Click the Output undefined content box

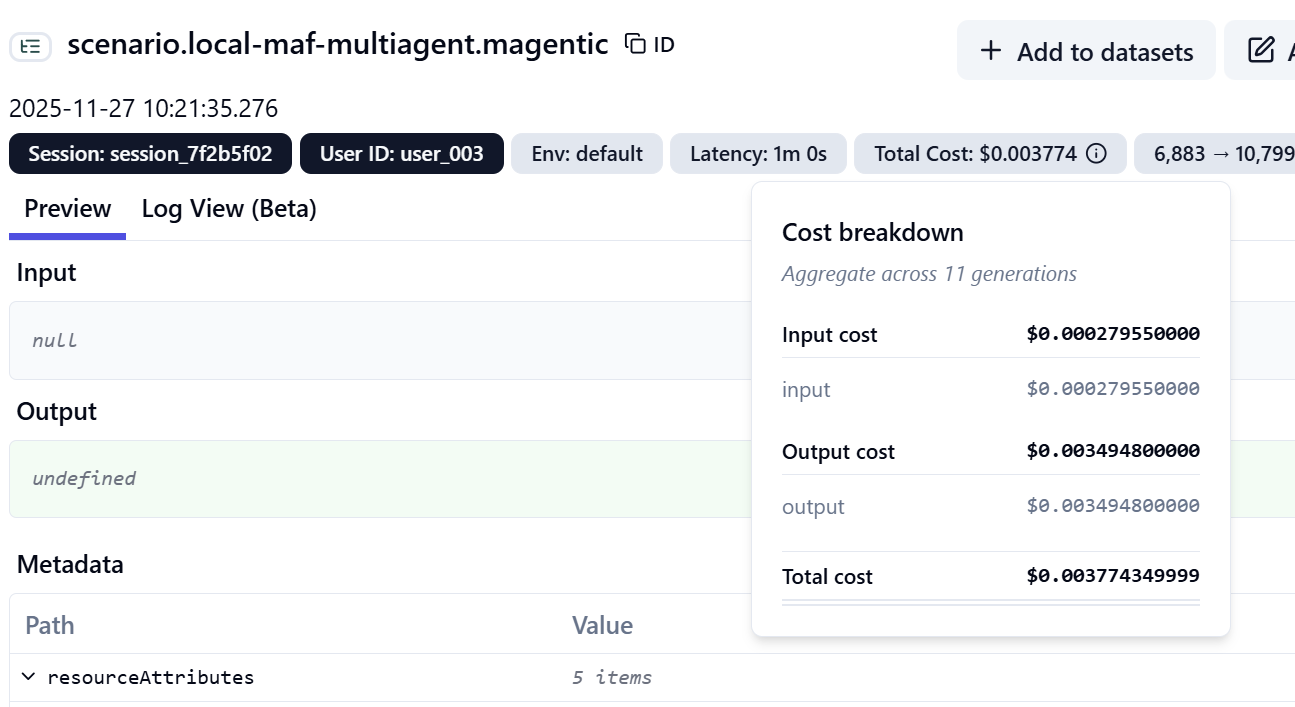(380, 478)
